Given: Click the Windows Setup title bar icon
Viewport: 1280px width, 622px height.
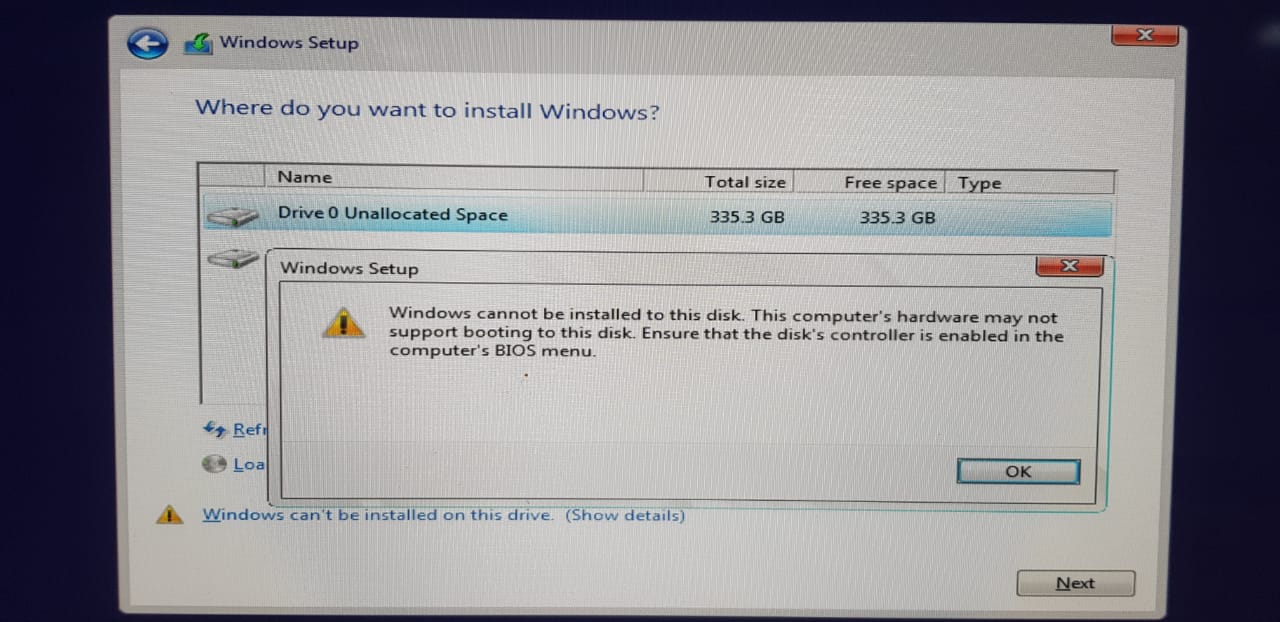Looking at the screenshot, I should [x=199, y=43].
